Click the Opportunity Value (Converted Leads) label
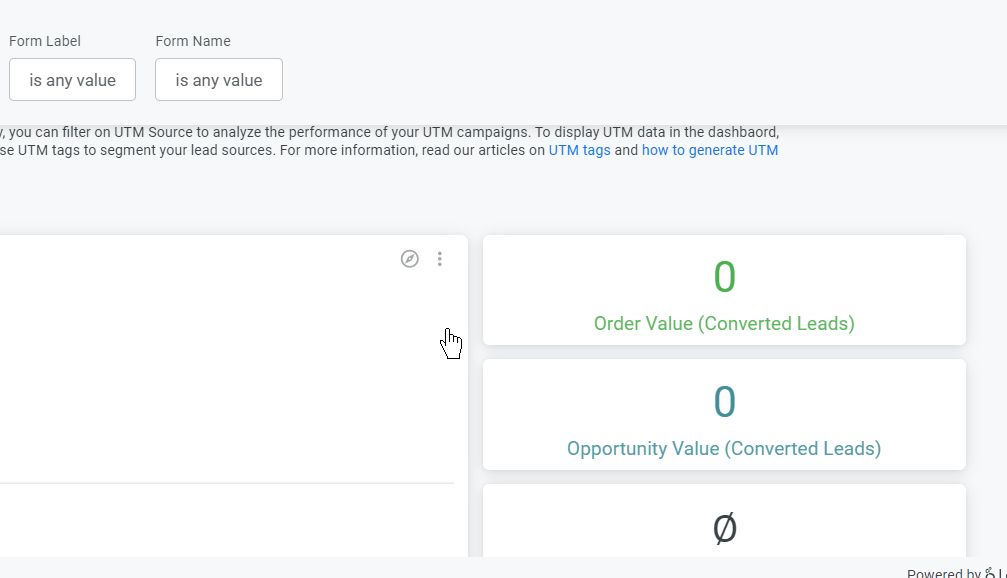 tap(724, 448)
